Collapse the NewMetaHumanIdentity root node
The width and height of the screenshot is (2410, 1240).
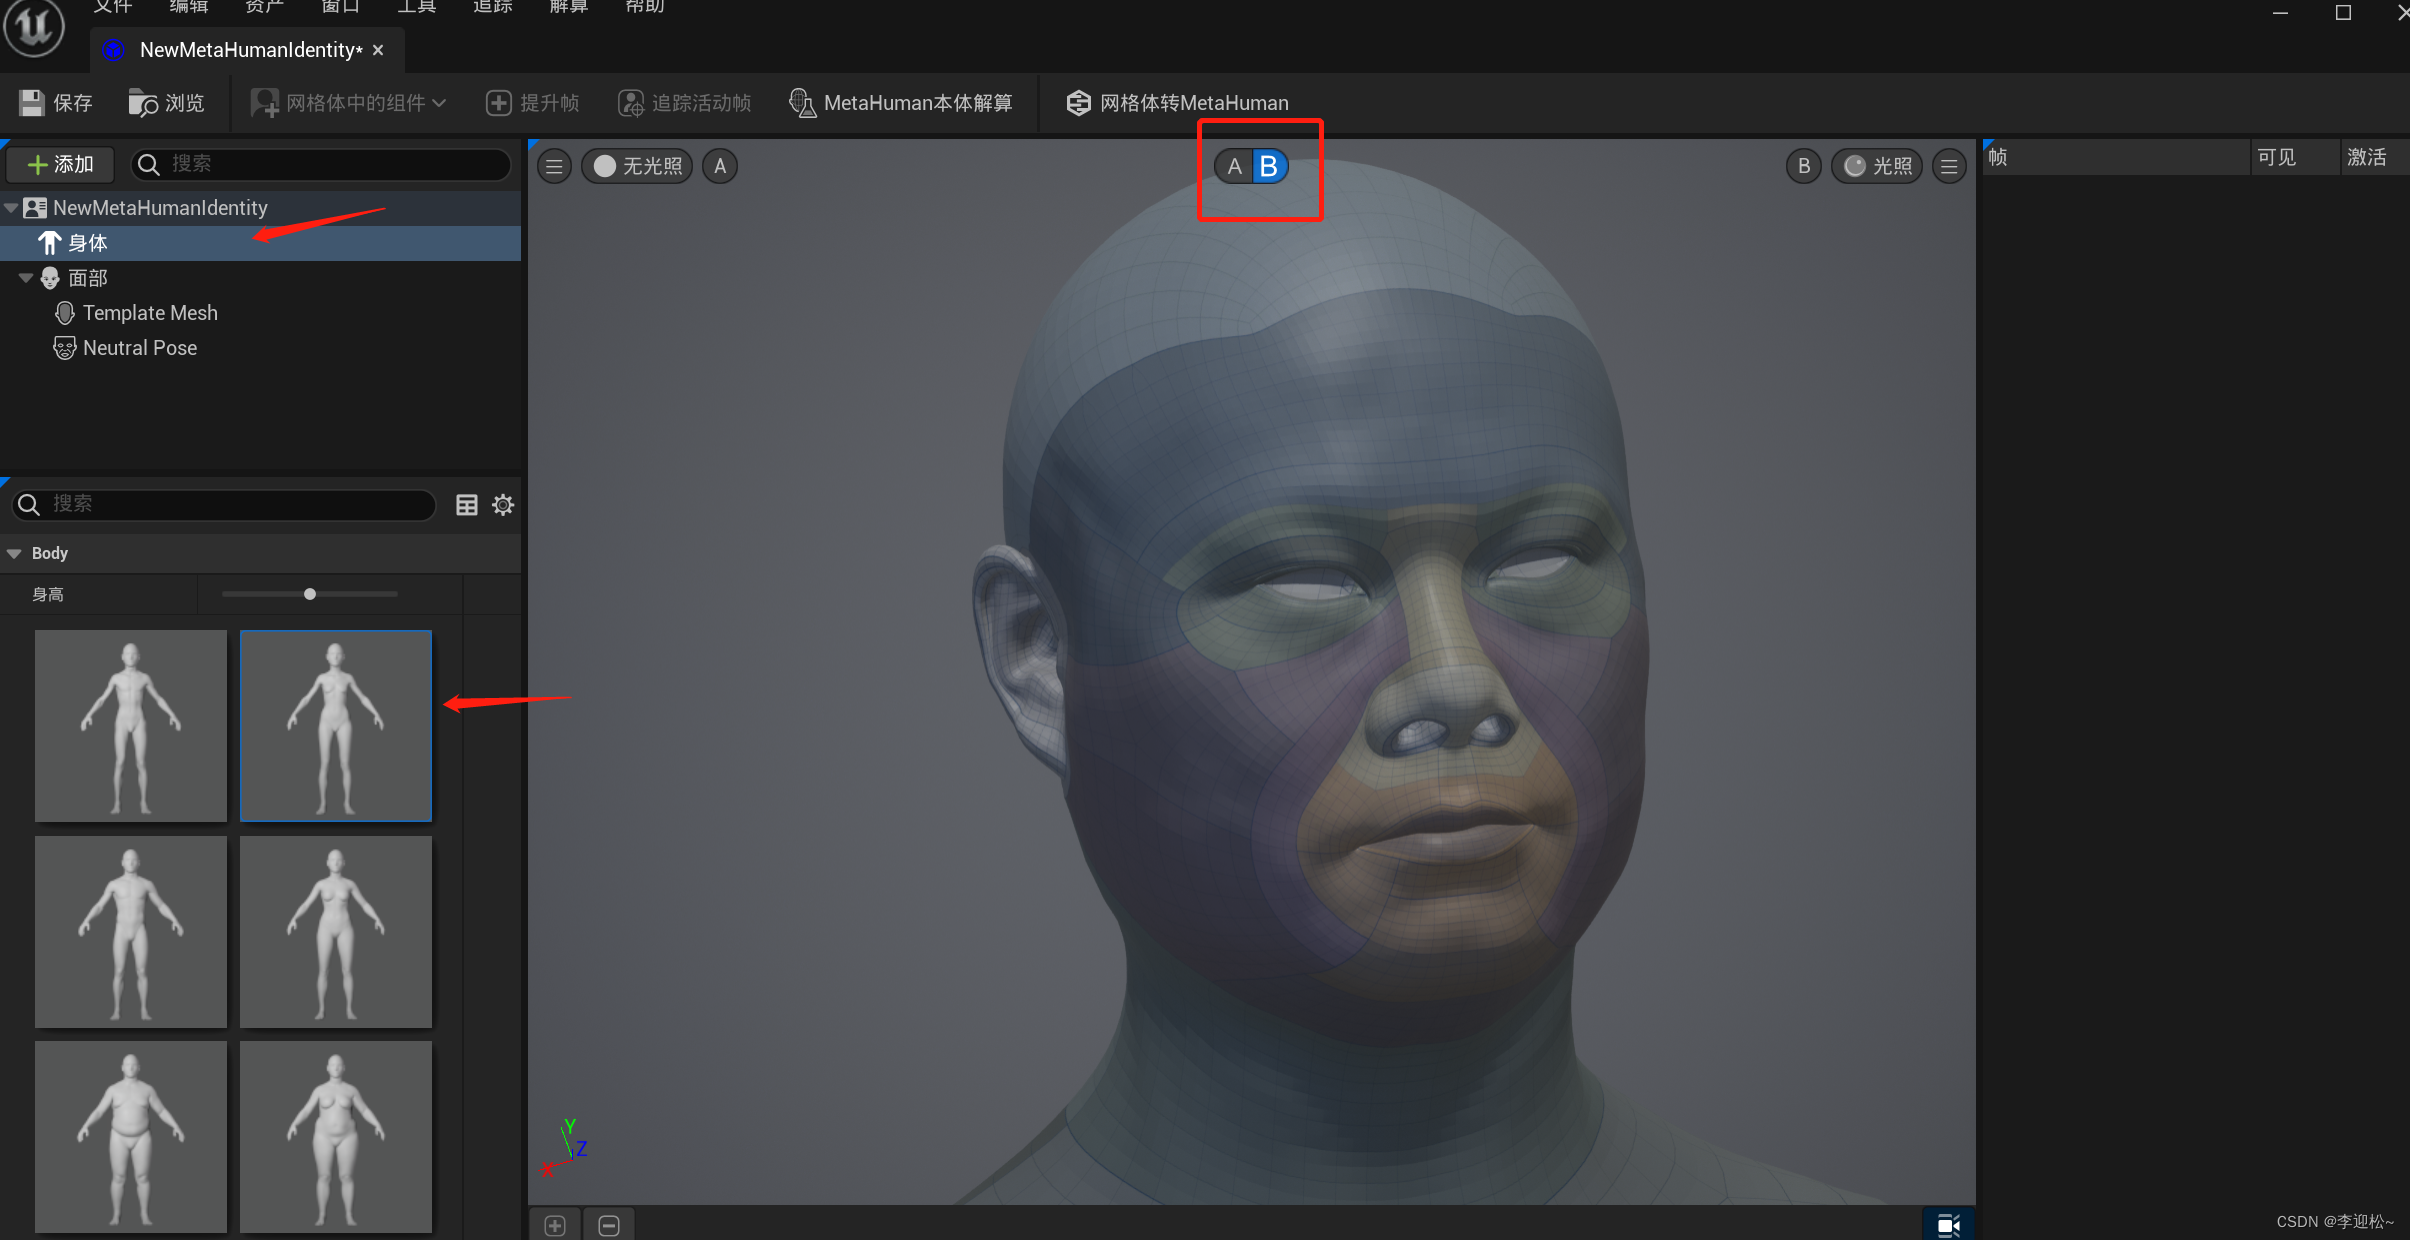(11, 208)
